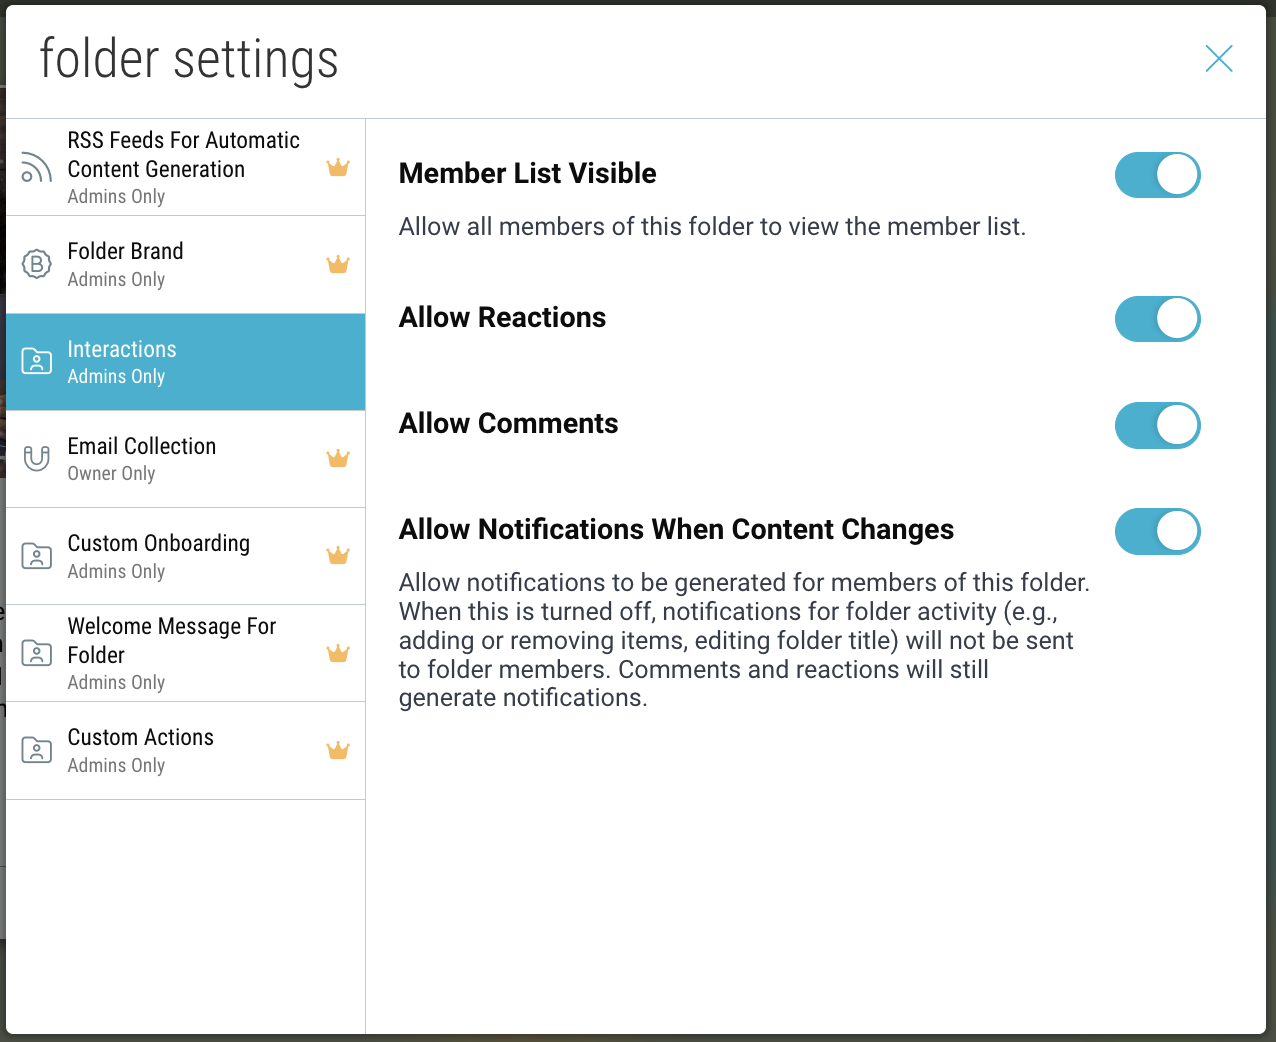Click the crown icon beside Email Collection
This screenshot has height=1042, width=1276.
(338, 459)
